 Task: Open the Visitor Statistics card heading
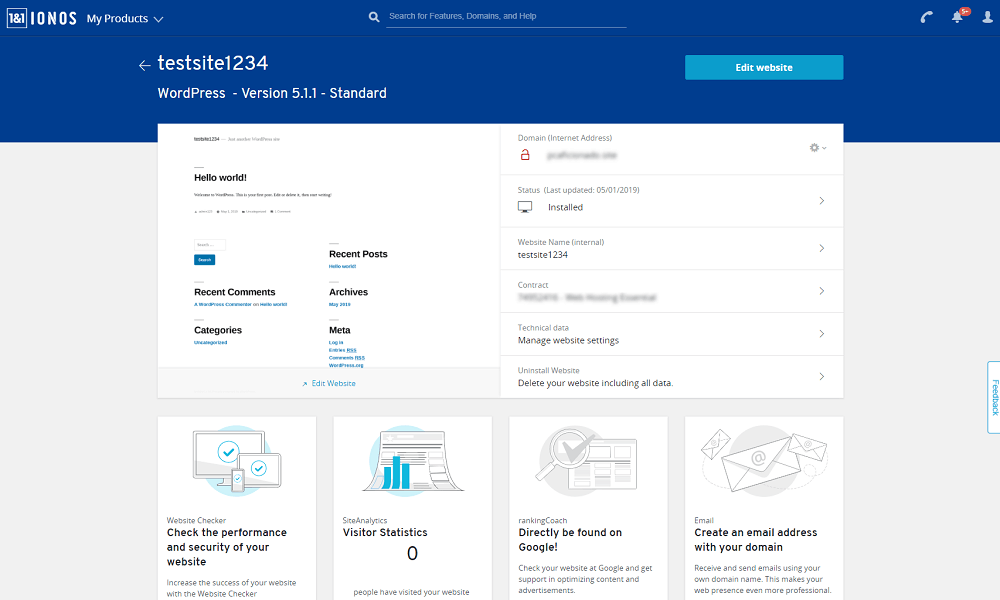385,532
